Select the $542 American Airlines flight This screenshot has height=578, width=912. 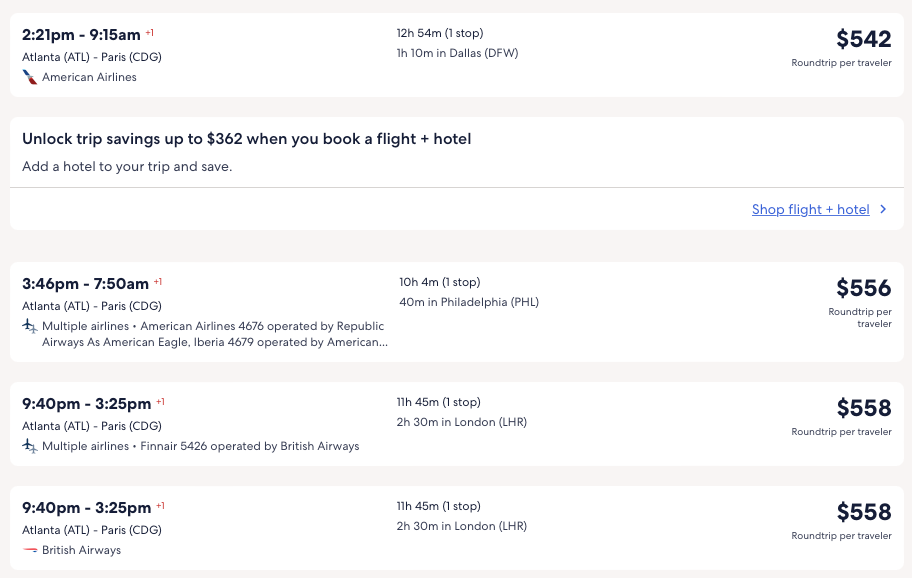click(863, 40)
